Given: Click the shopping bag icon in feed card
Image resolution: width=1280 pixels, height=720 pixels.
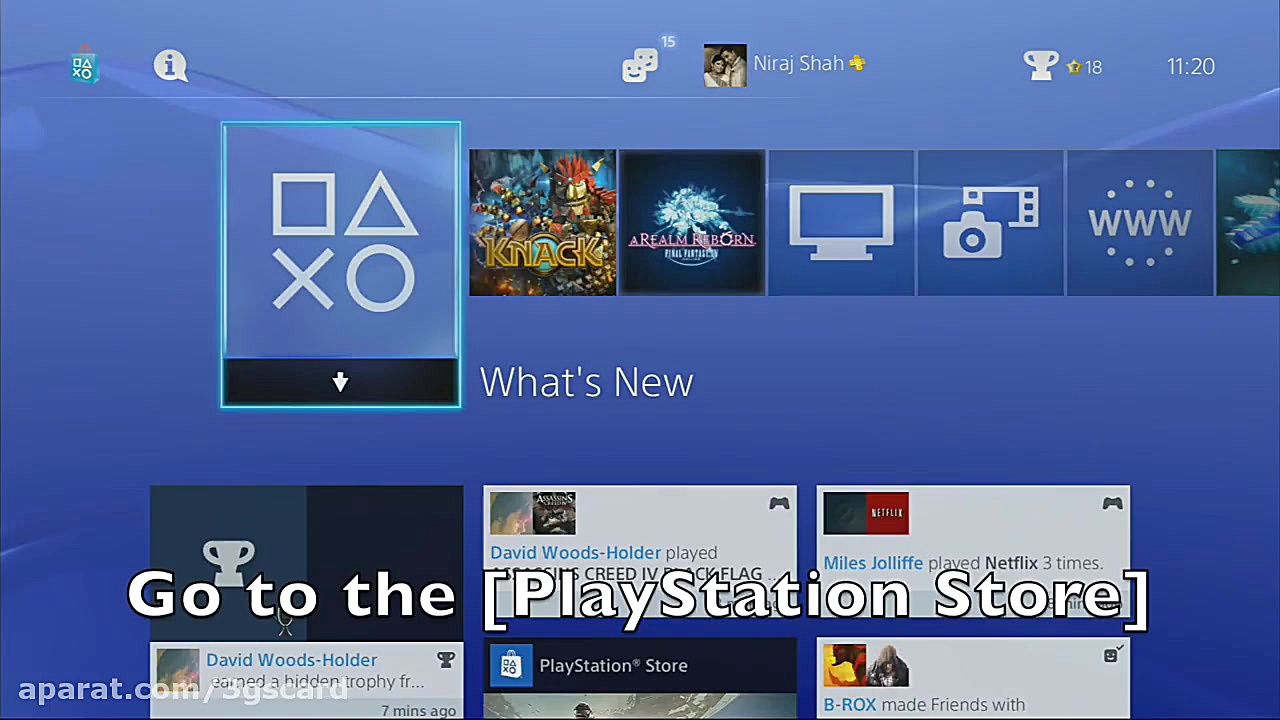Looking at the screenshot, I should [x=511, y=665].
